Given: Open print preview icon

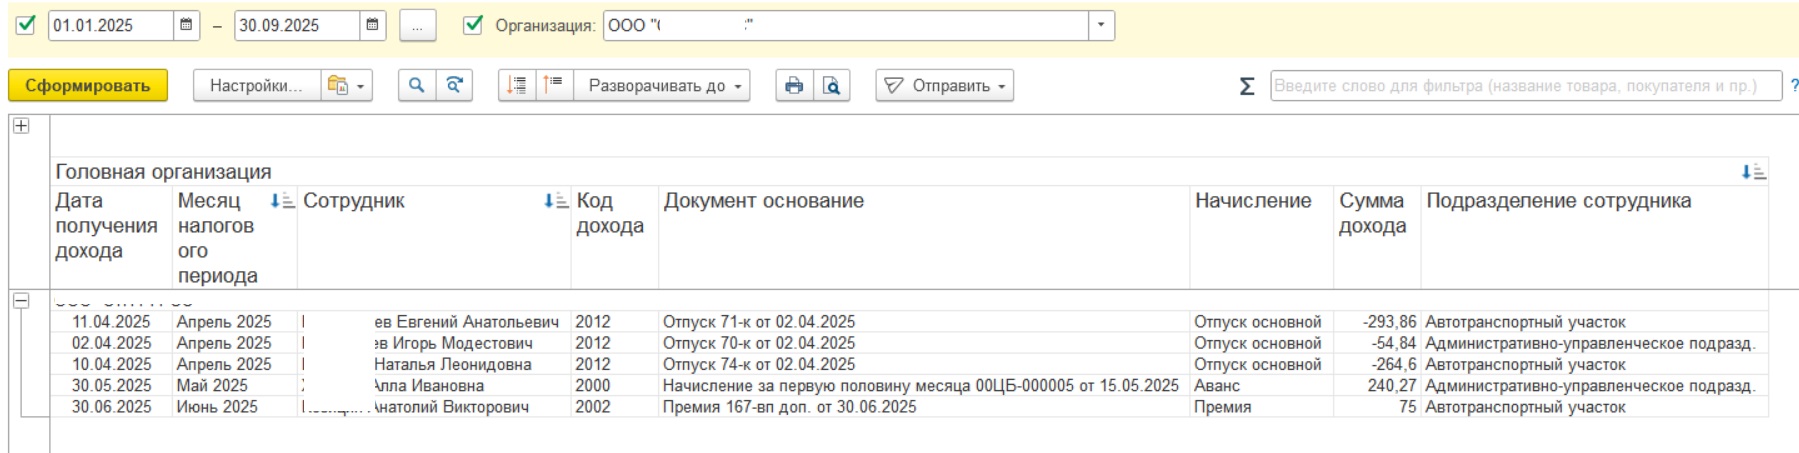Looking at the screenshot, I should pos(831,86).
